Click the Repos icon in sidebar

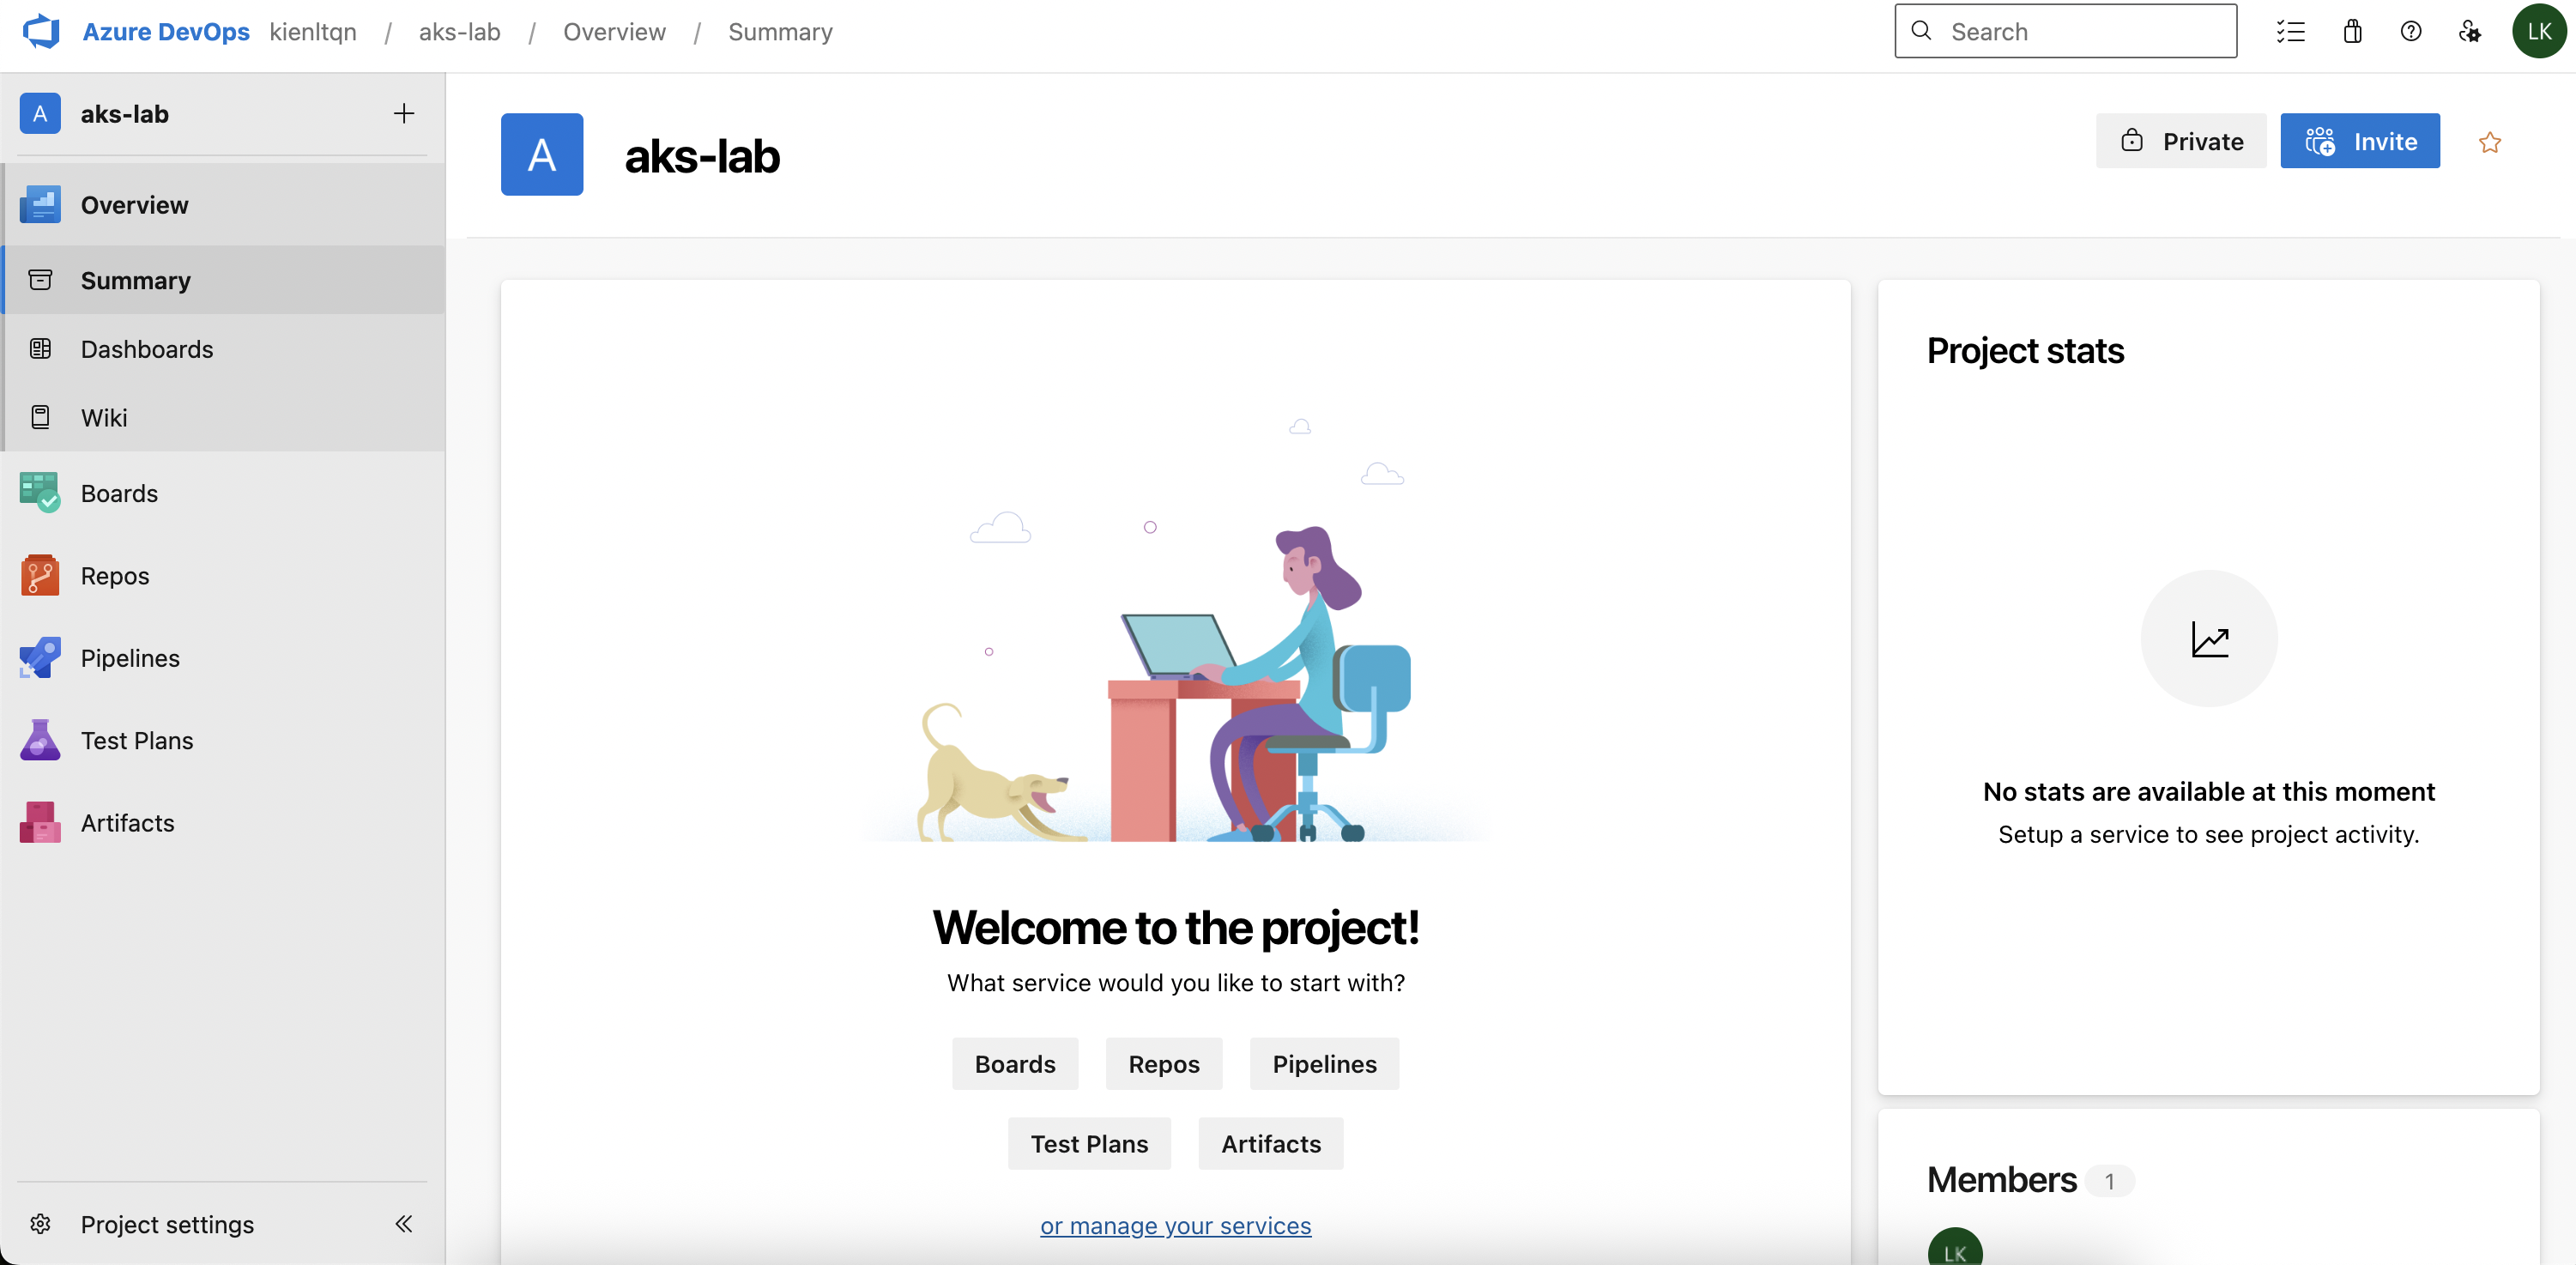click(x=40, y=576)
